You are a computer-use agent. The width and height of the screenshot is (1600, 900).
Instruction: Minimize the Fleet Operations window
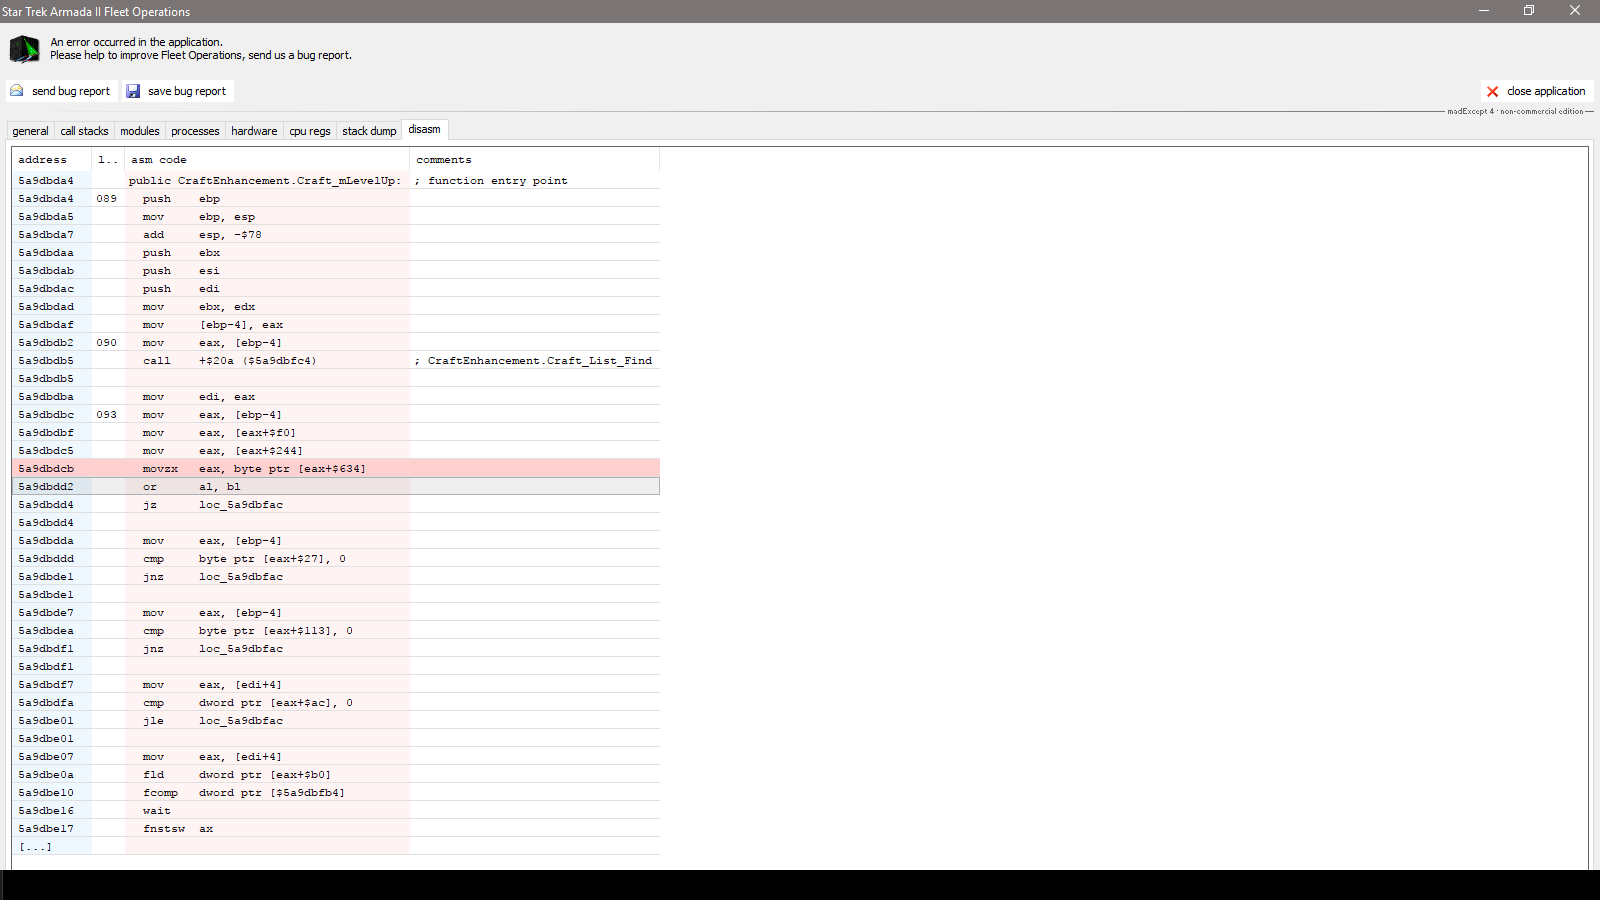click(1484, 10)
